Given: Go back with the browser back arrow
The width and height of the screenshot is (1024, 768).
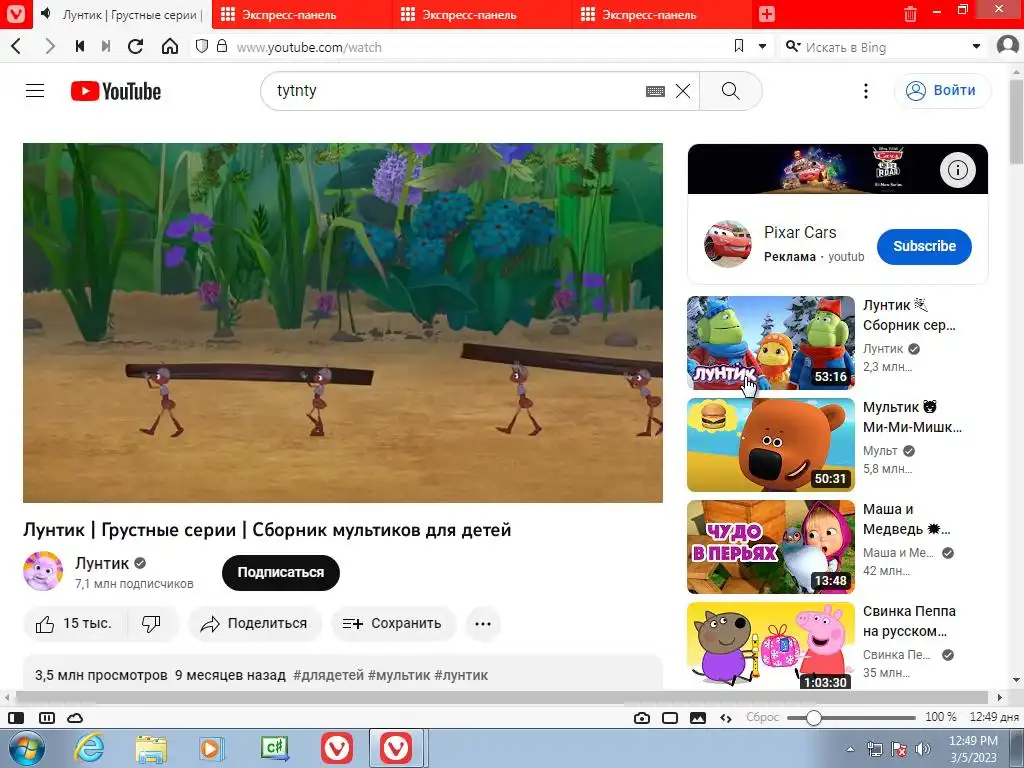Looking at the screenshot, I should coord(16,46).
